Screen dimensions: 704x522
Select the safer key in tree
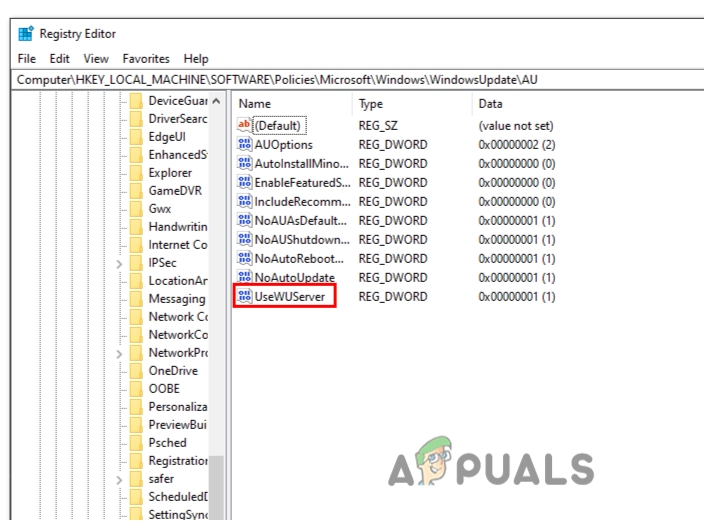pyautogui.click(x=161, y=478)
